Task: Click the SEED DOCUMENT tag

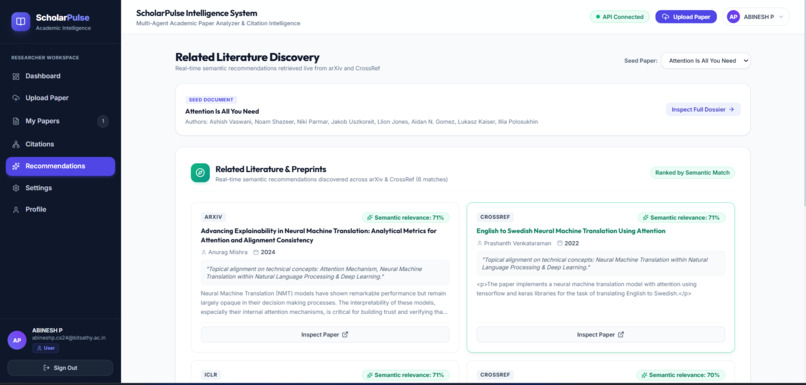Action: pyautogui.click(x=211, y=100)
